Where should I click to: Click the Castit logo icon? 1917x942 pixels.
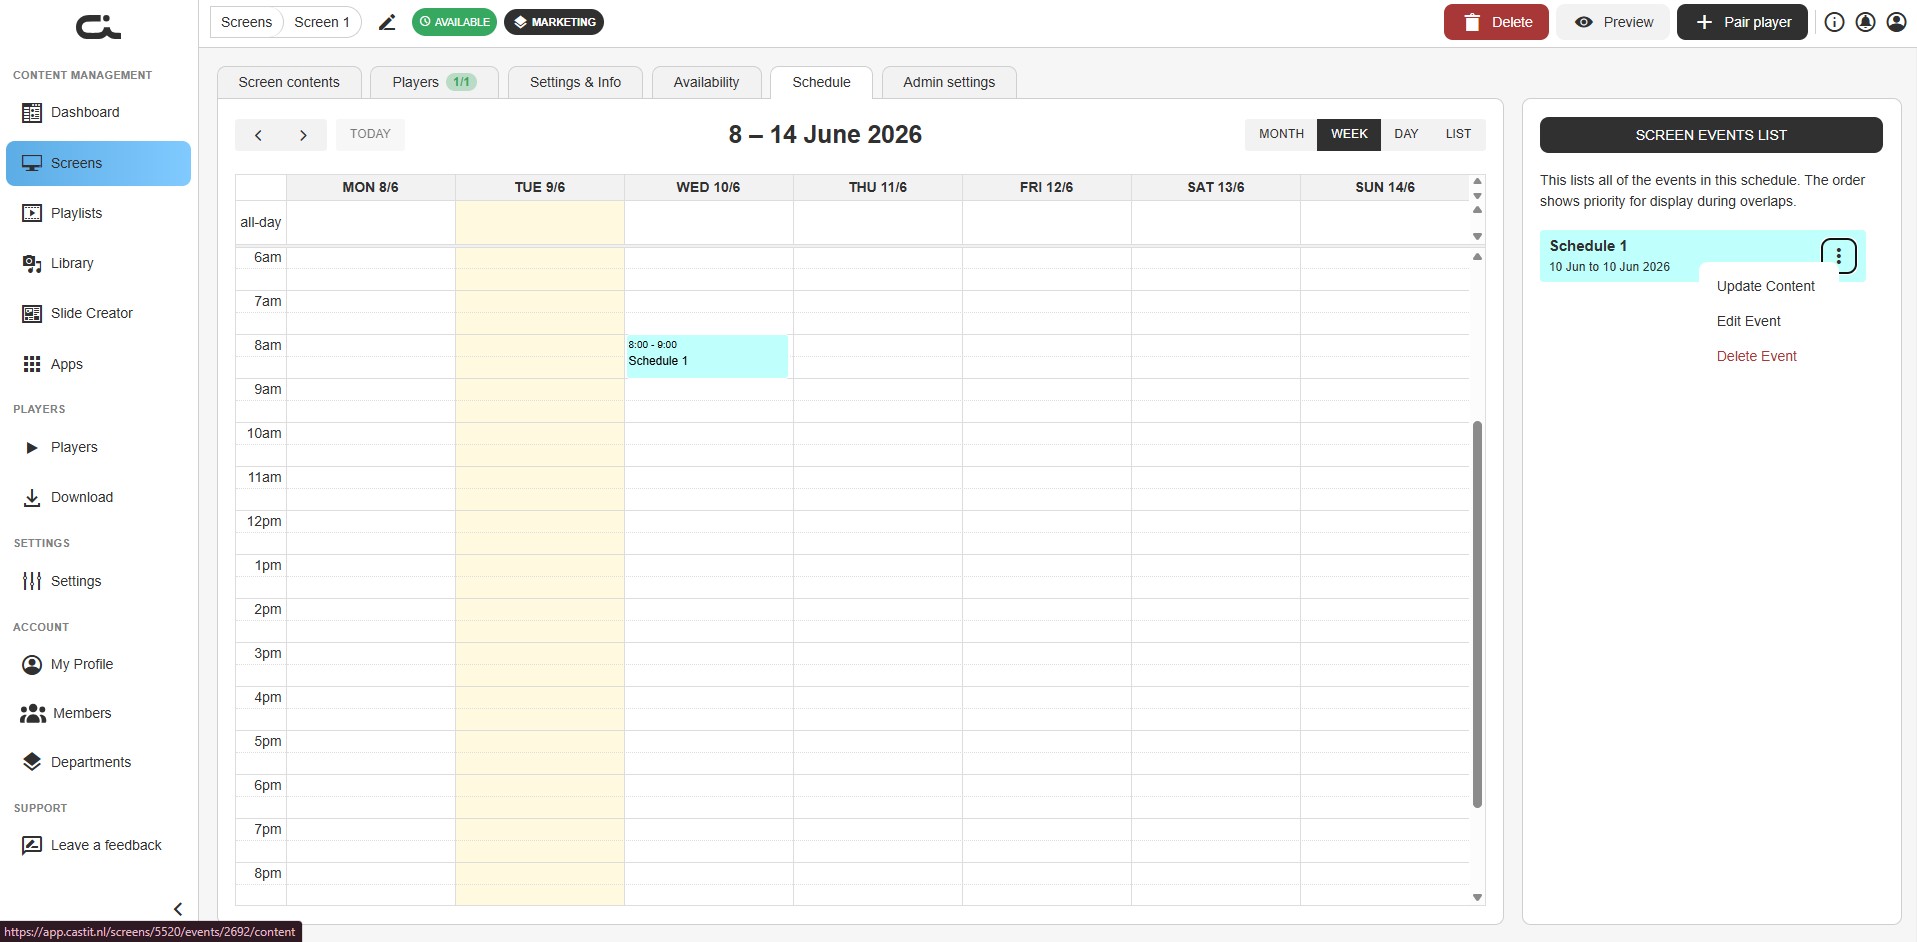click(98, 26)
